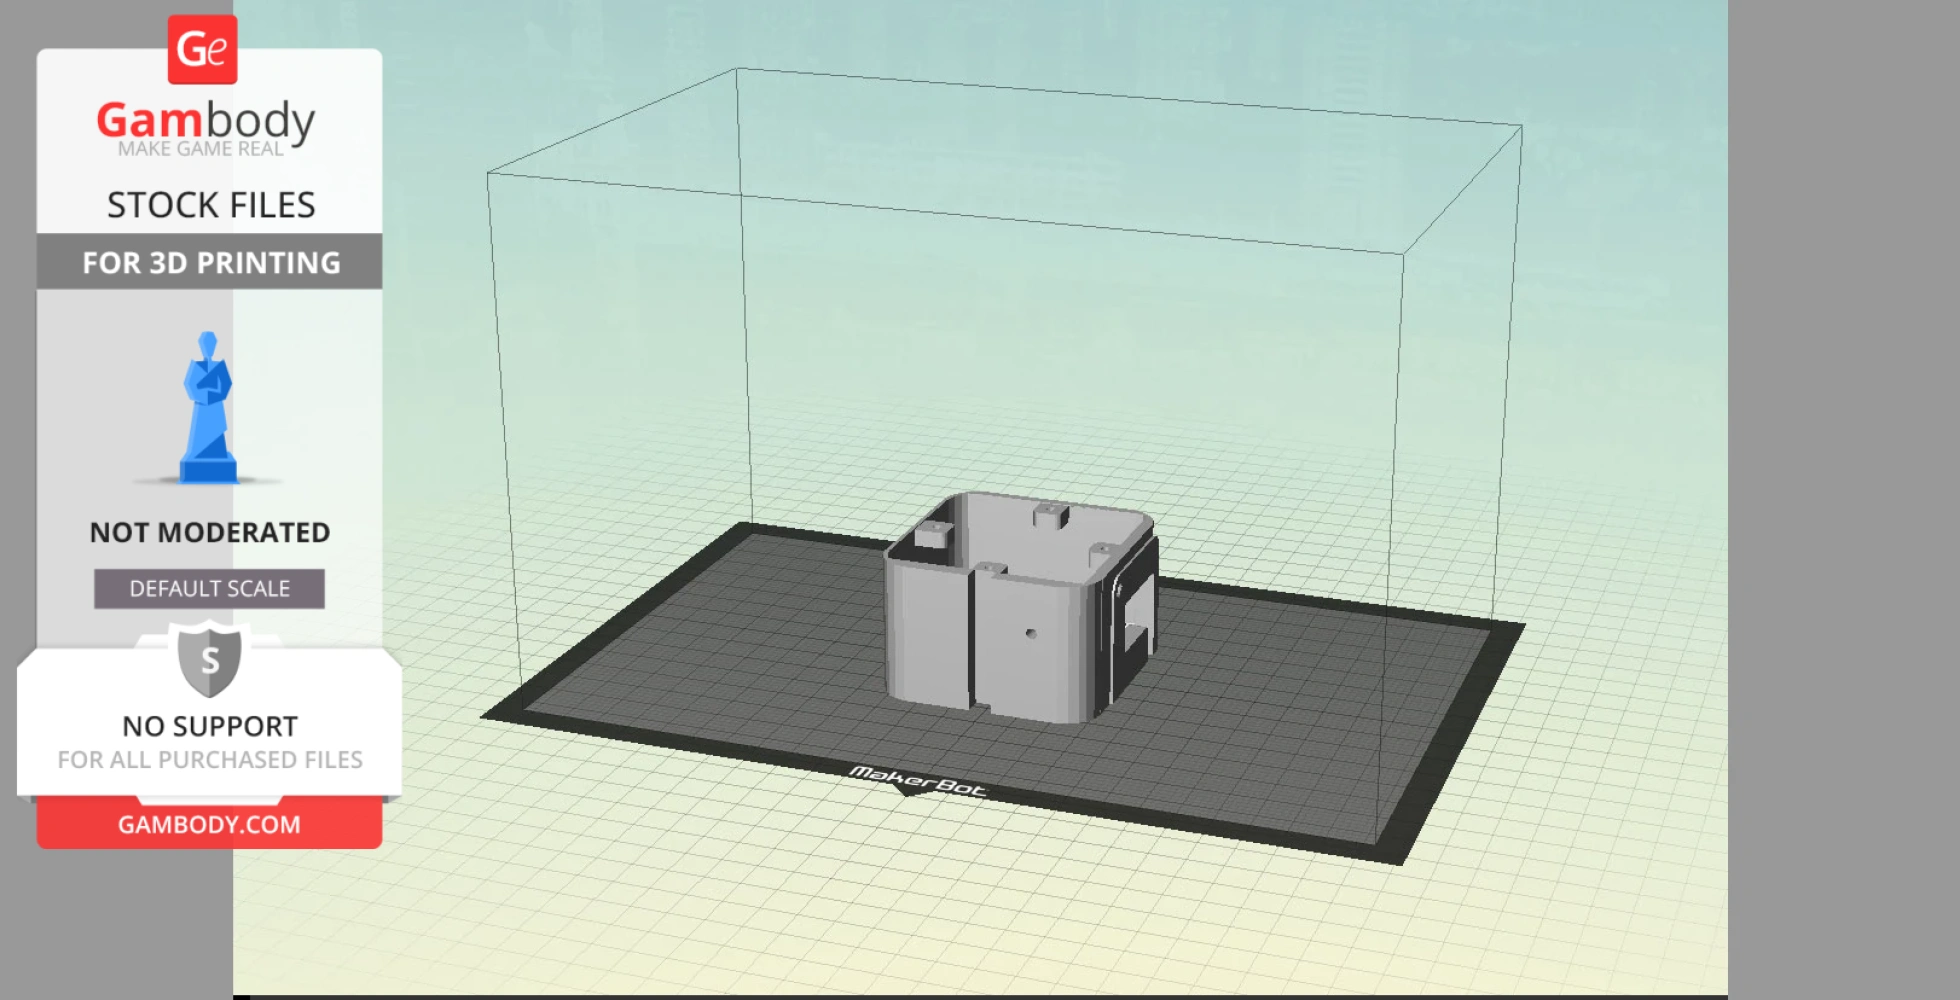Select the FOR 3D PRINTING menu strip
Screen dimensions: 1960x1000
(208, 262)
